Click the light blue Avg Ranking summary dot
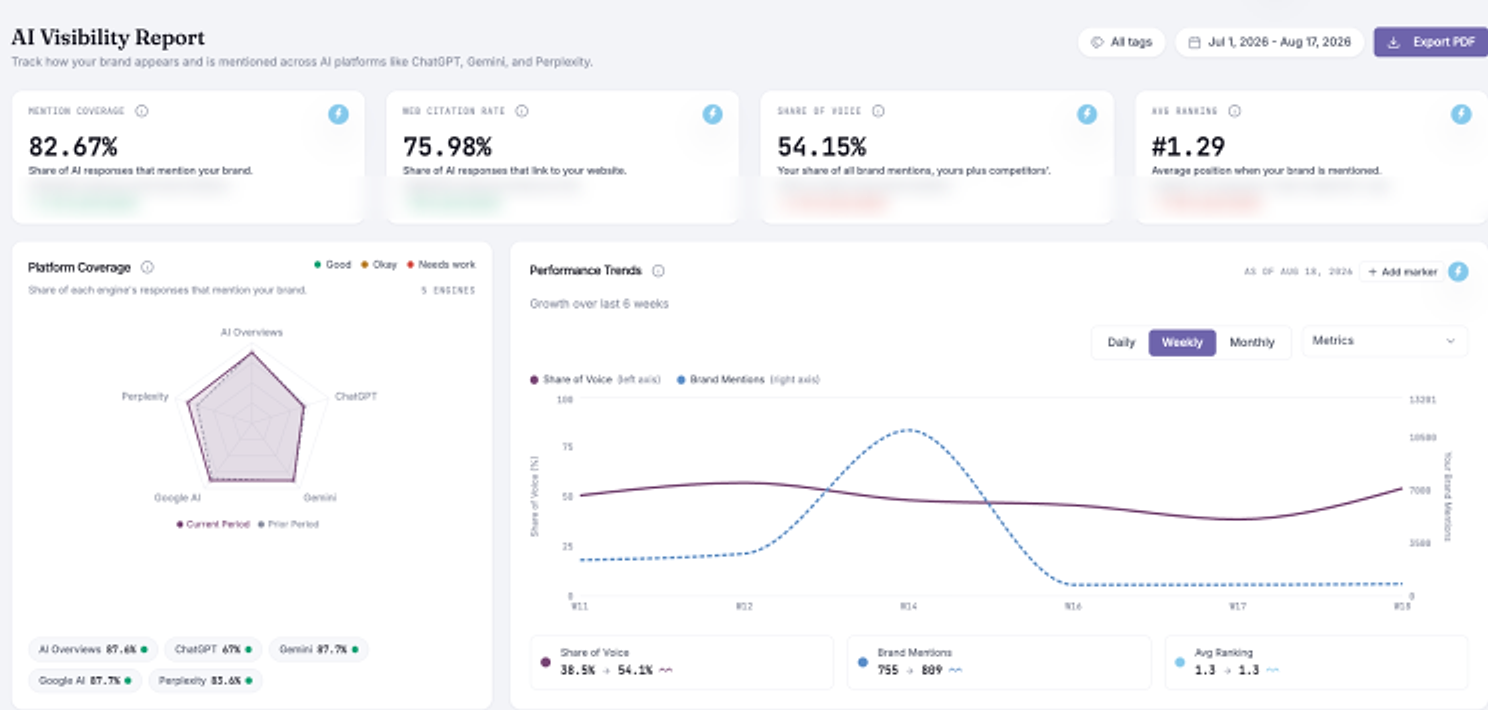 click(1180, 662)
